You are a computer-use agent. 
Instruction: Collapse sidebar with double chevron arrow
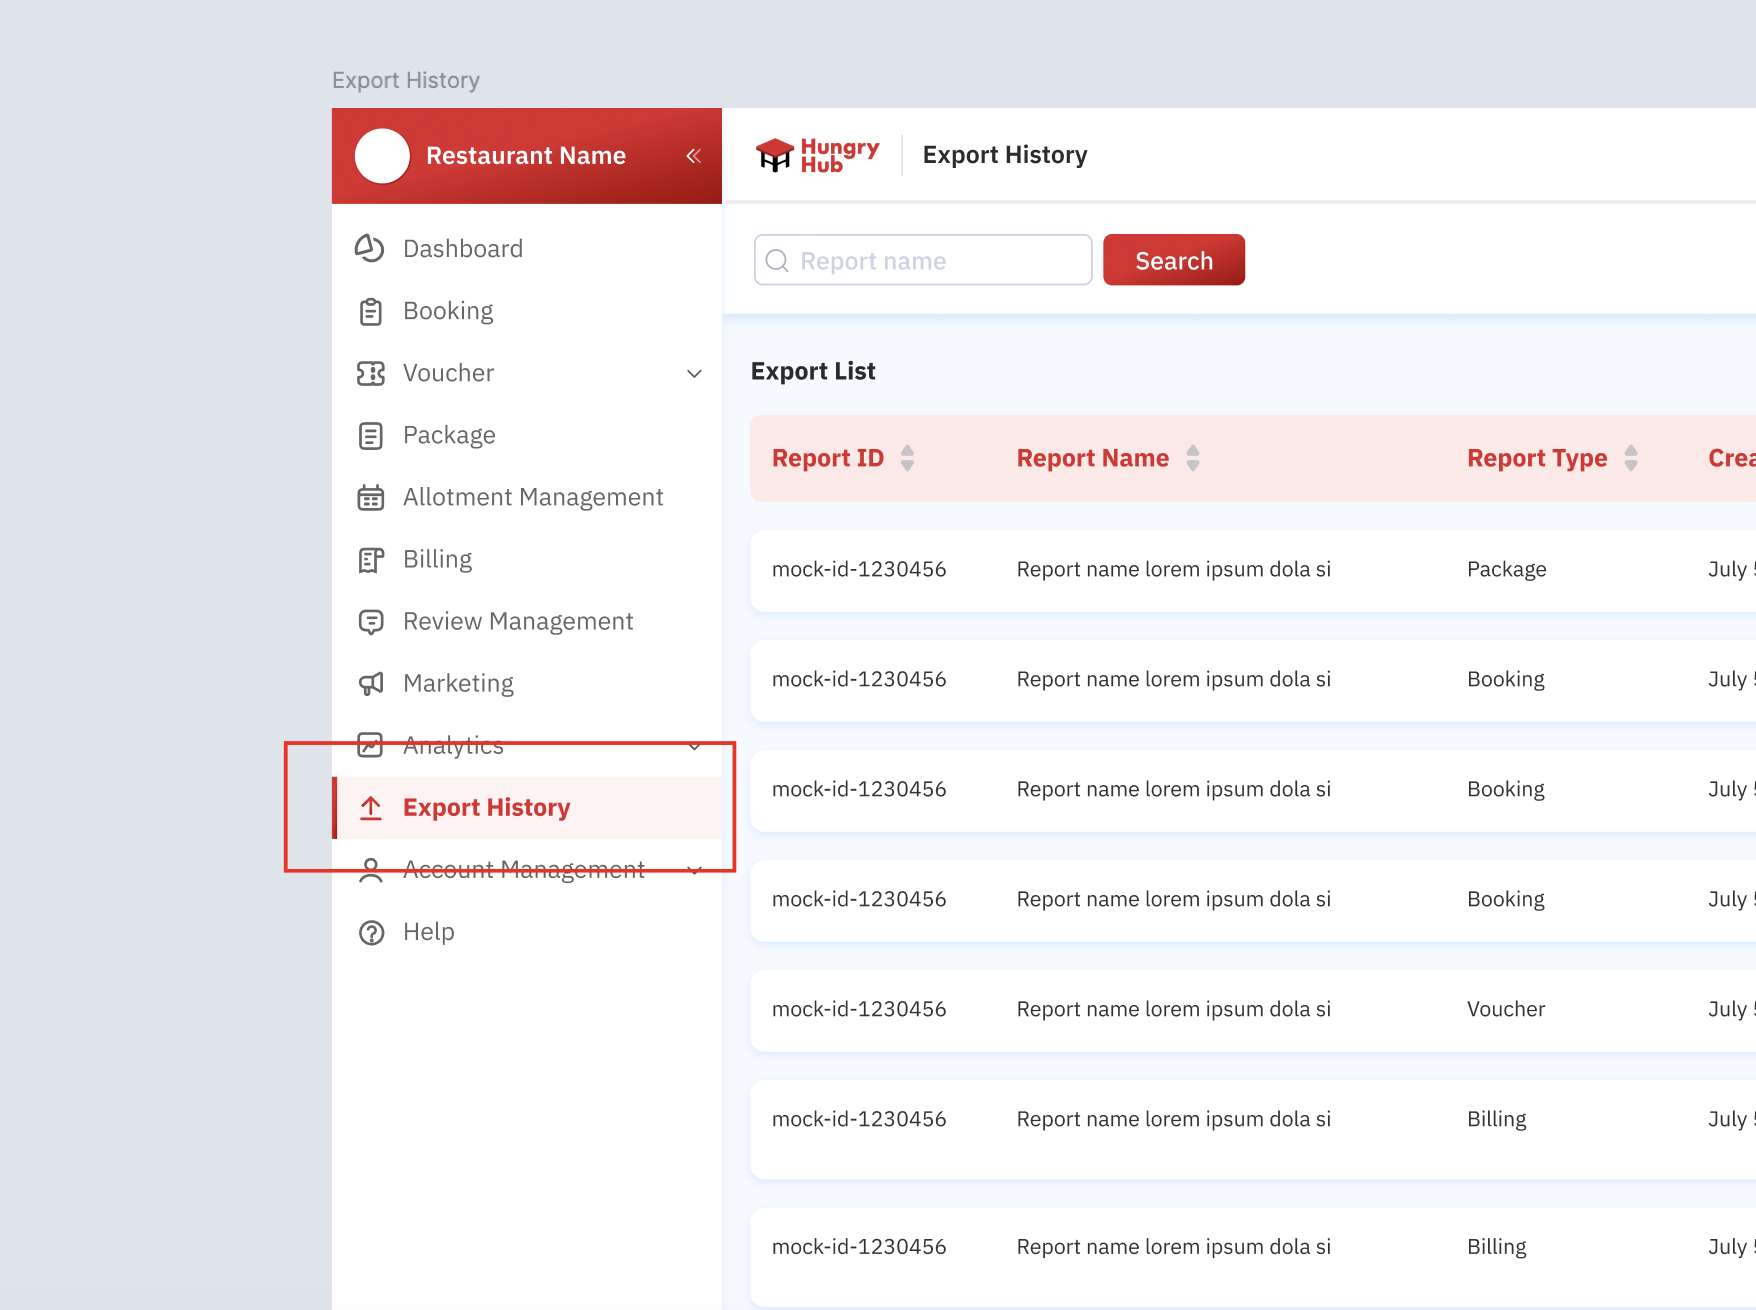(693, 156)
